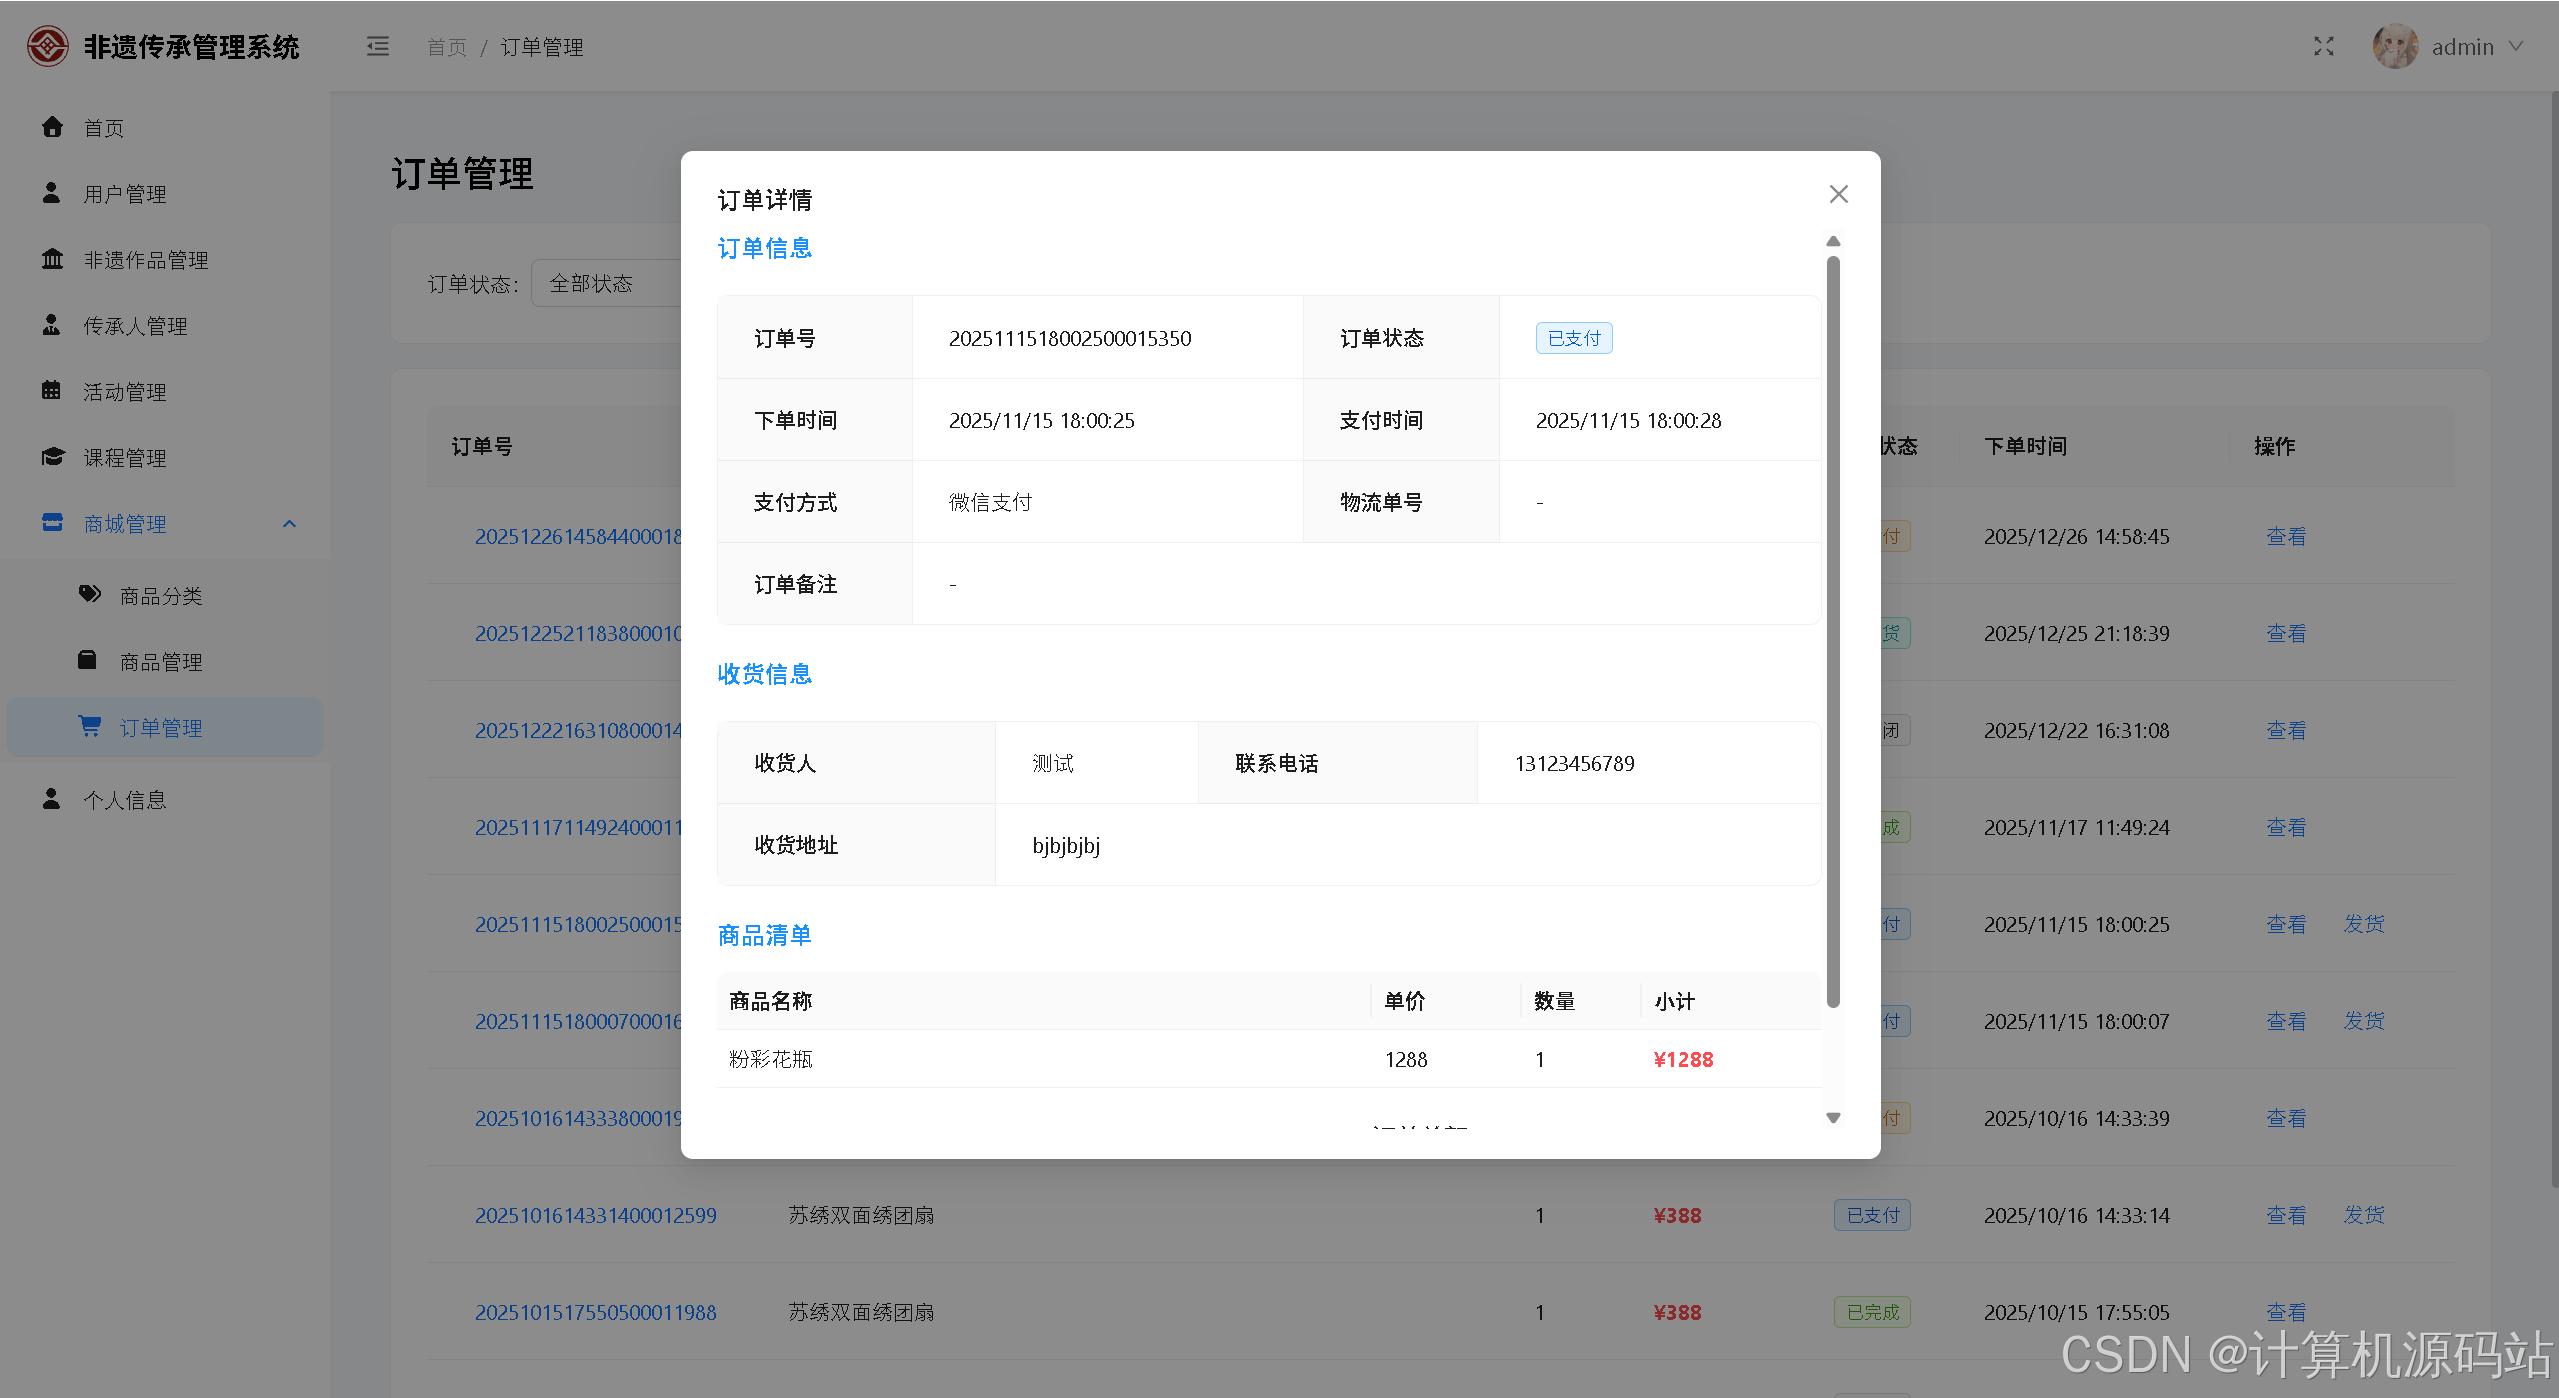Click 查看 for the 2025/12/26 order
This screenshot has width=2559, height=1398.
(x=2285, y=537)
